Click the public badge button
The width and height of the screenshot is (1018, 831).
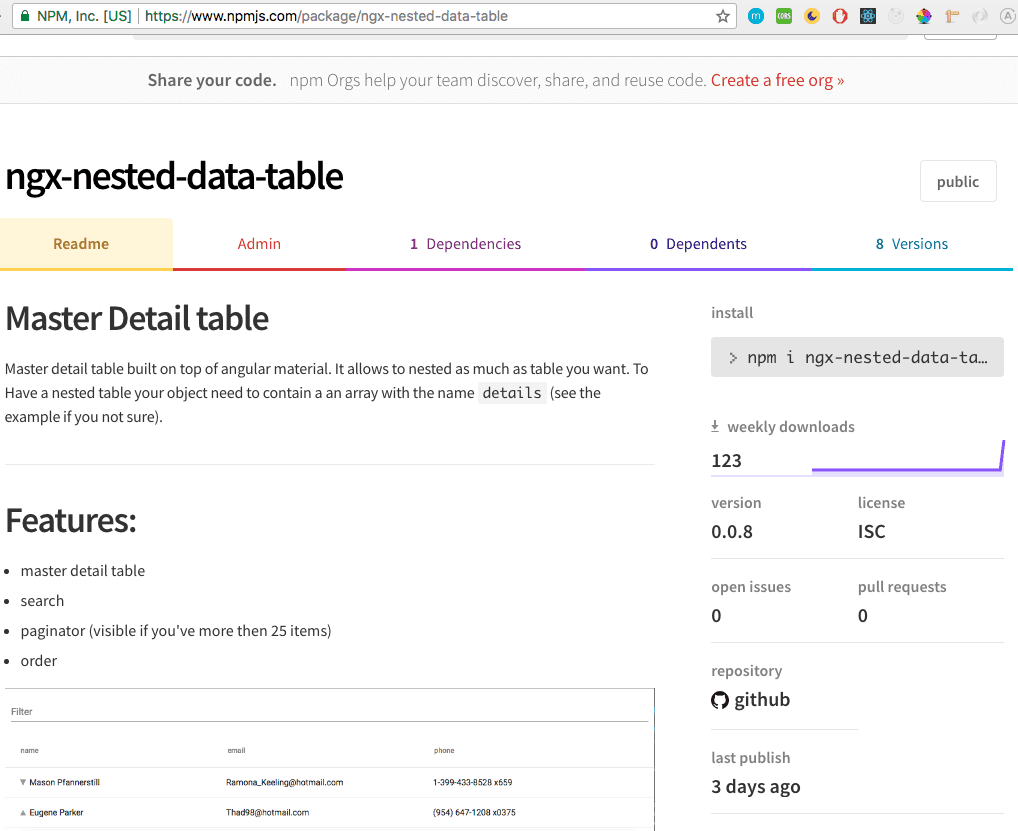(958, 181)
